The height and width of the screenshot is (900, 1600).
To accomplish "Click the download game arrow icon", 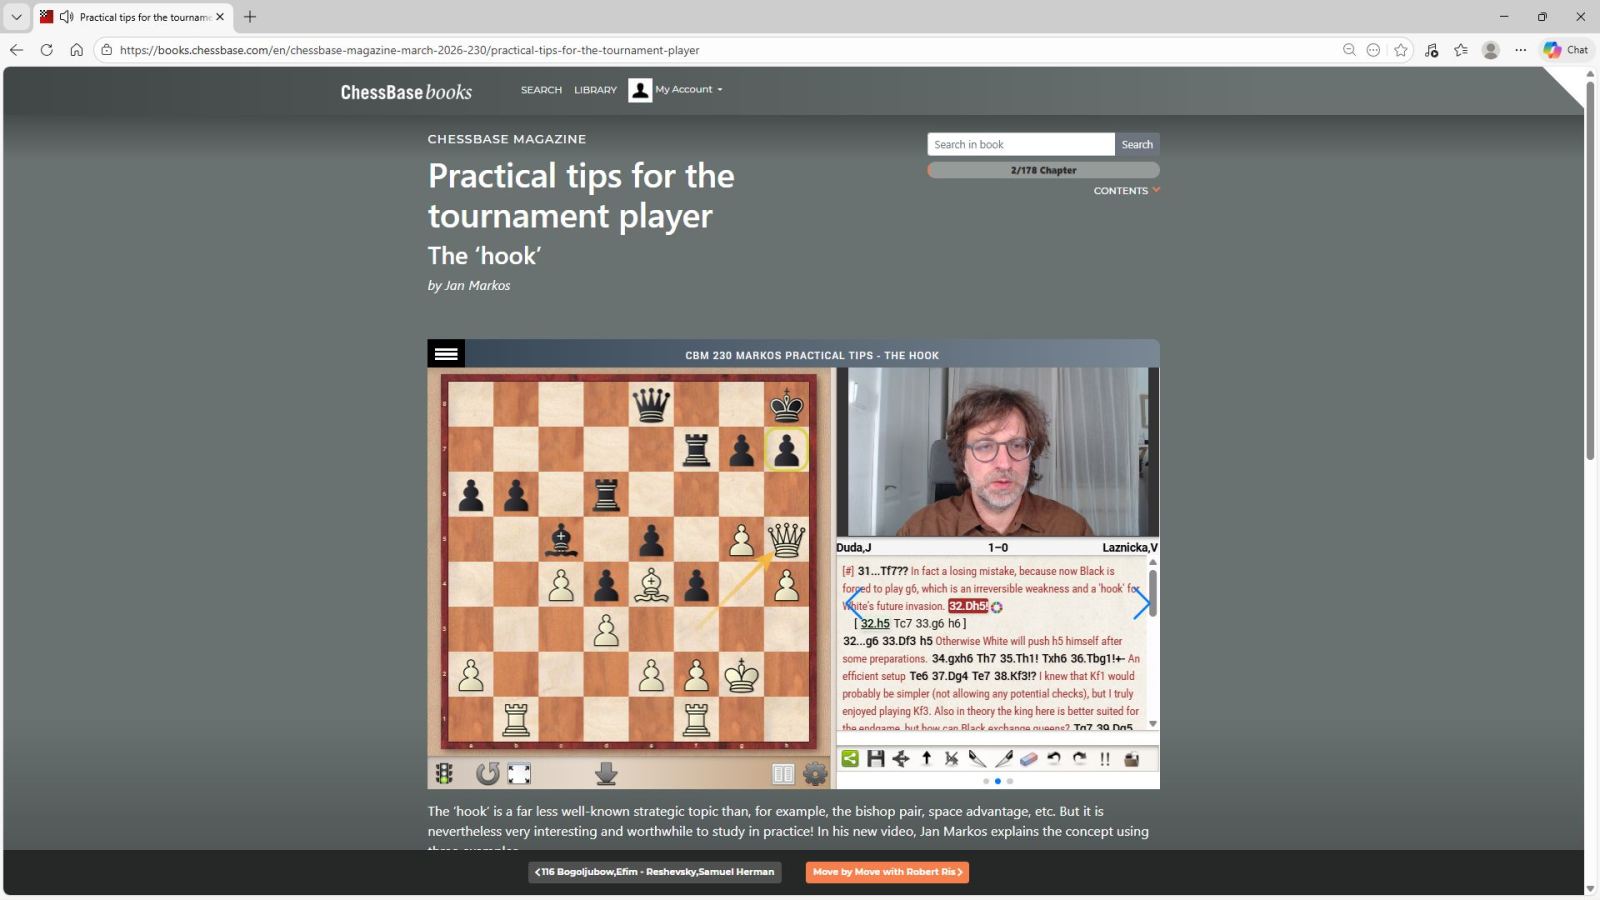I will pyautogui.click(x=606, y=773).
